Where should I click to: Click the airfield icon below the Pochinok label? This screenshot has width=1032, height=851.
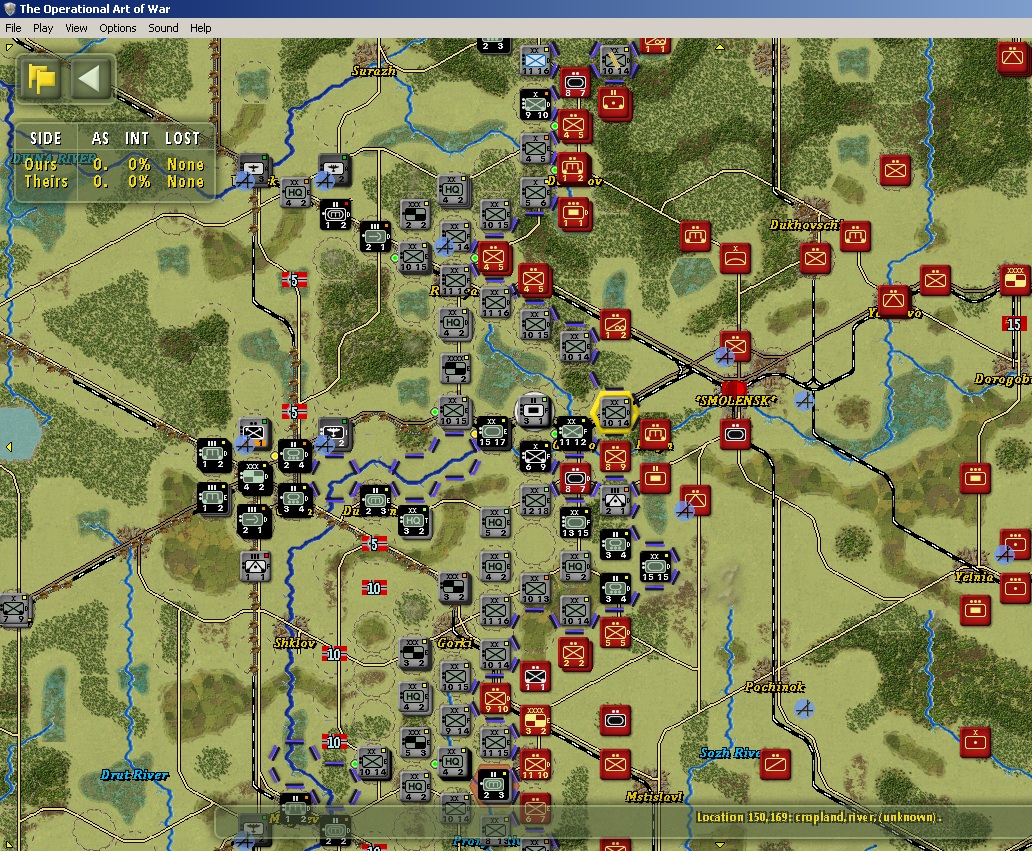(x=804, y=708)
